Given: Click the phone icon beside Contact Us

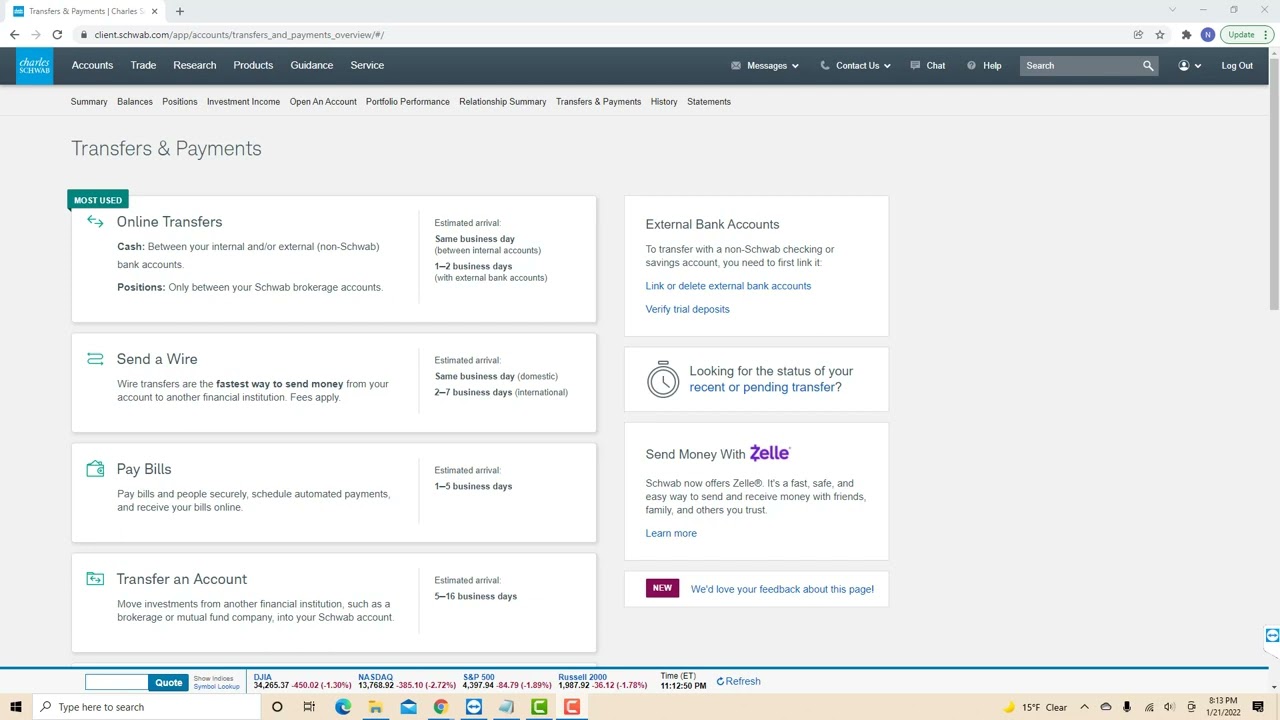Looking at the screenshot, I should coord(825,66).
